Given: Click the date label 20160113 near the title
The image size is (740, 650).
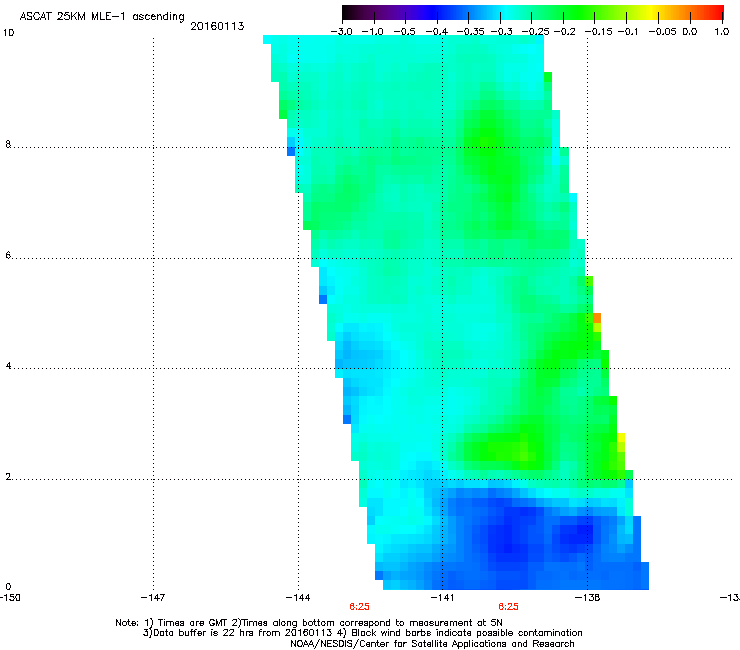Looking at the screenshot, I should pyautogui.click(x=217, y=26).
